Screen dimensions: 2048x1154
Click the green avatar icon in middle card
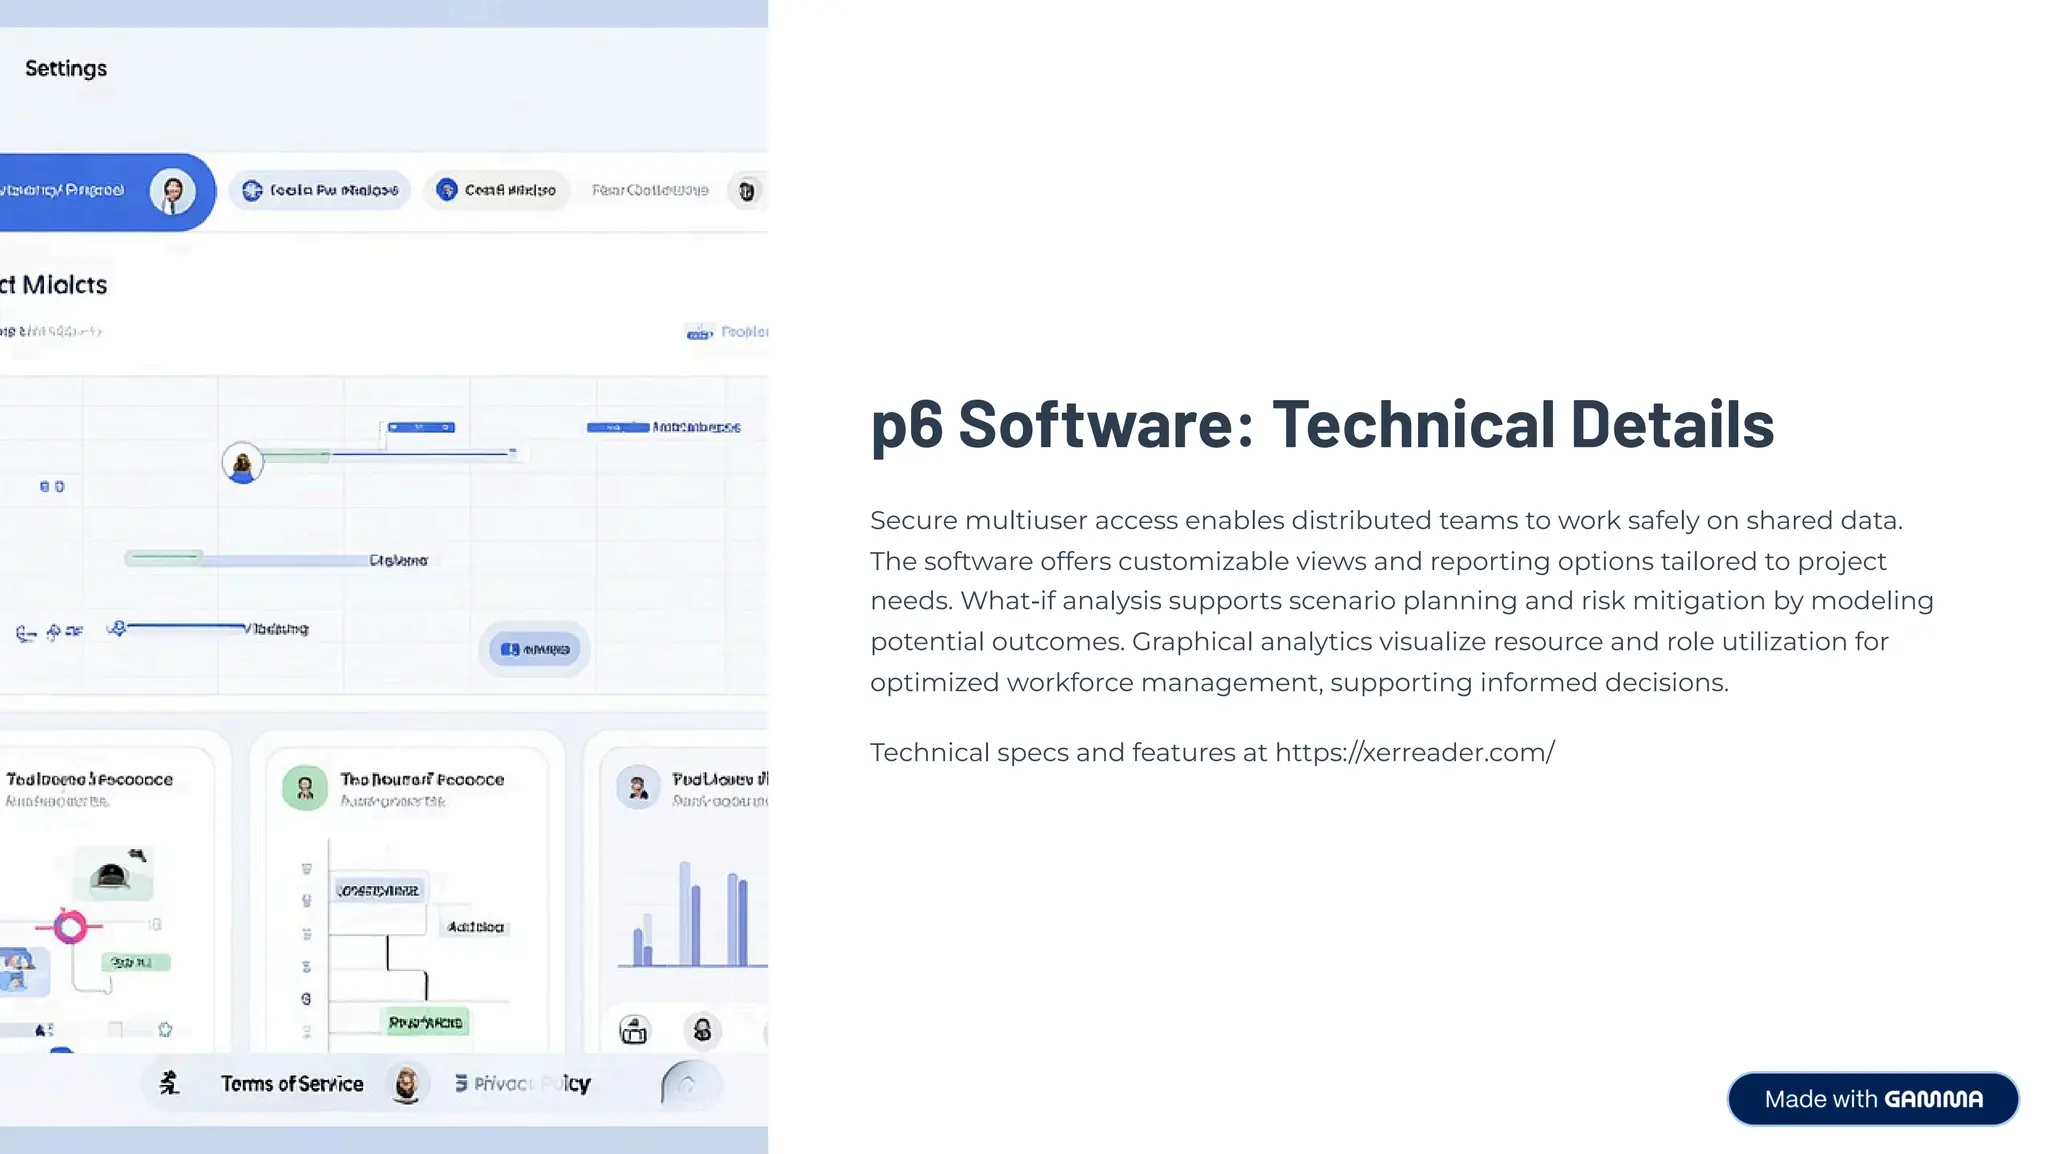coord(305,788)
